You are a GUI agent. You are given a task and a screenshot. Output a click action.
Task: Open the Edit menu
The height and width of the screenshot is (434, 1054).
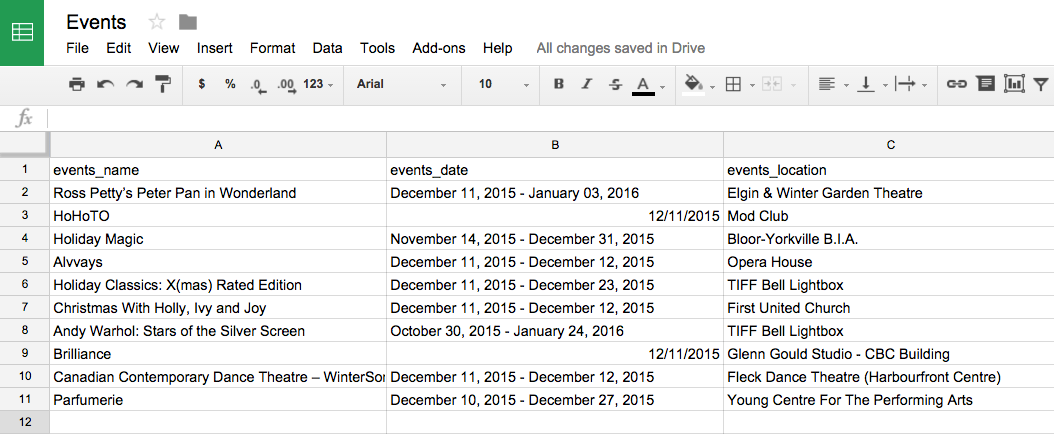pyautogui.click(x=118, y=48)
